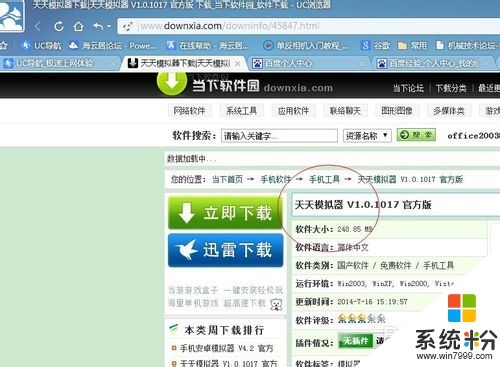Open 下载分类 link in header
The height and width of the screenshot is (367, 500).
(451, 88)
